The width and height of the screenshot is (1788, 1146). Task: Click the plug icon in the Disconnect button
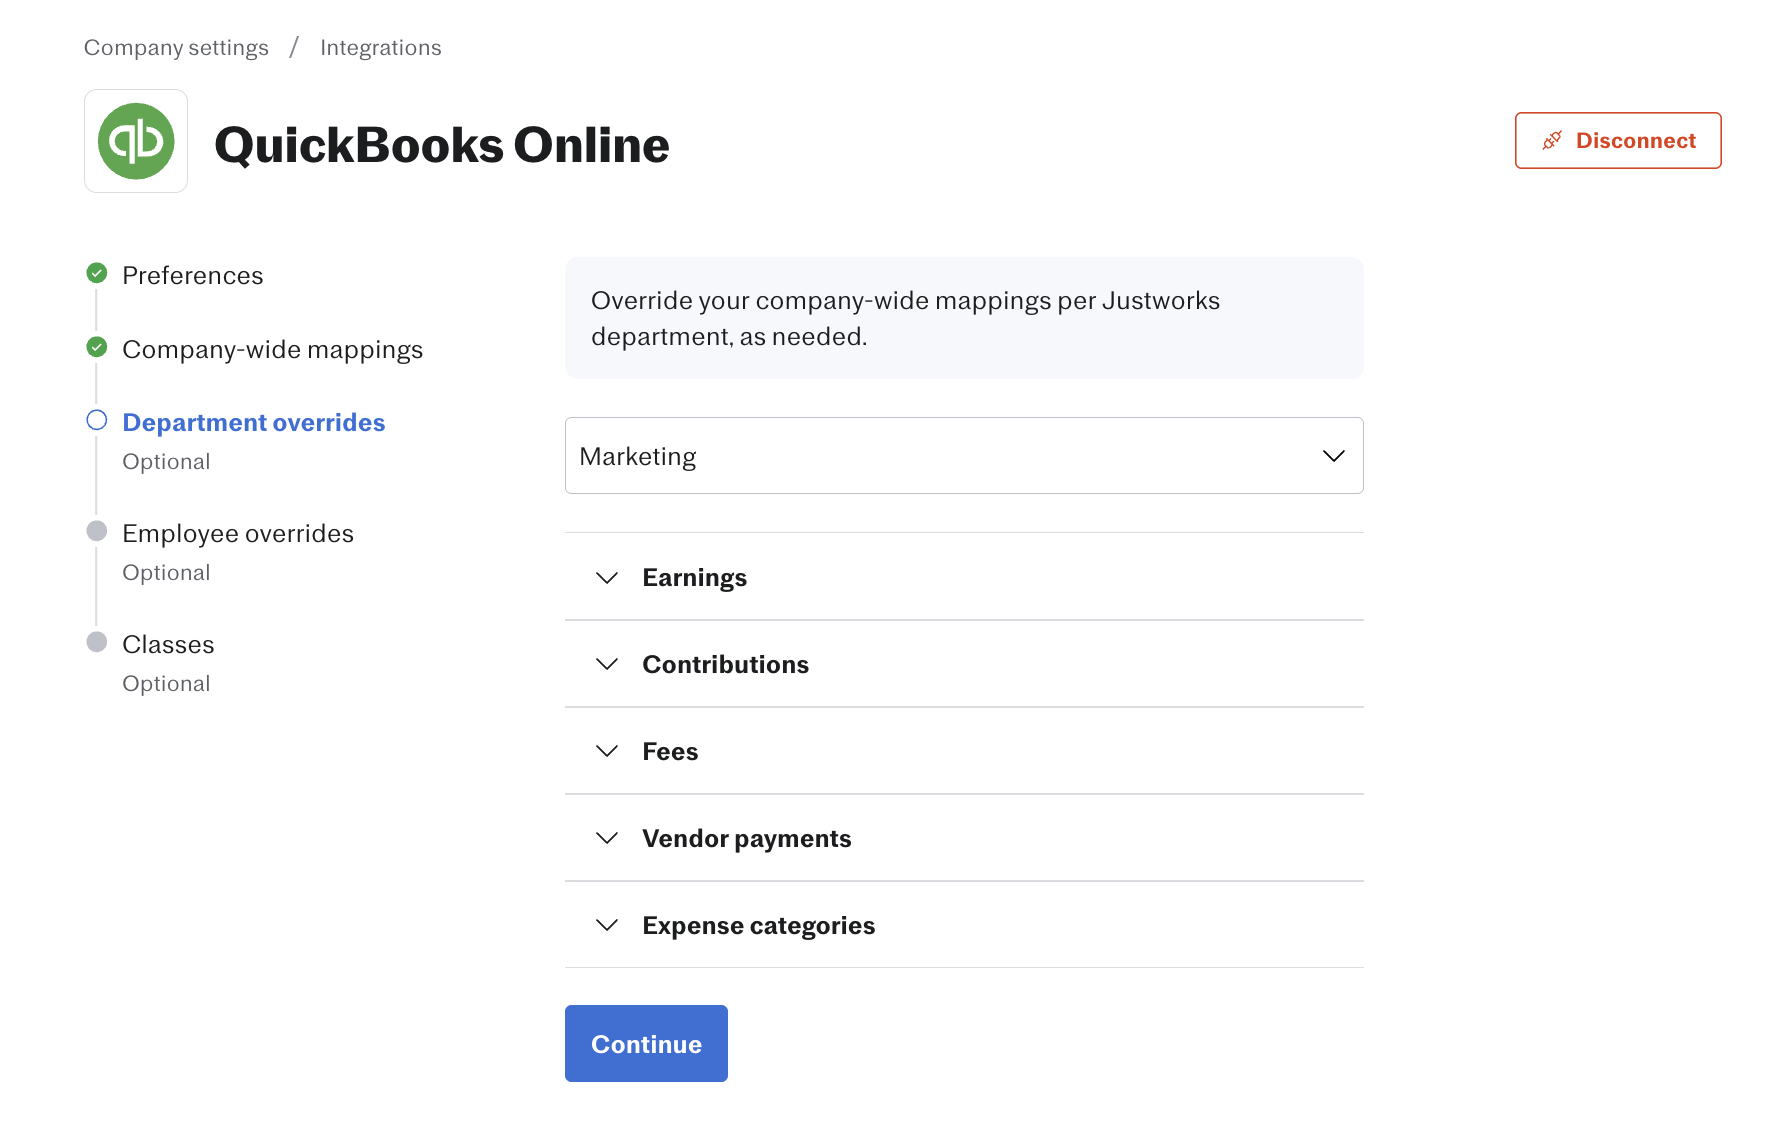pos(1552,141)
